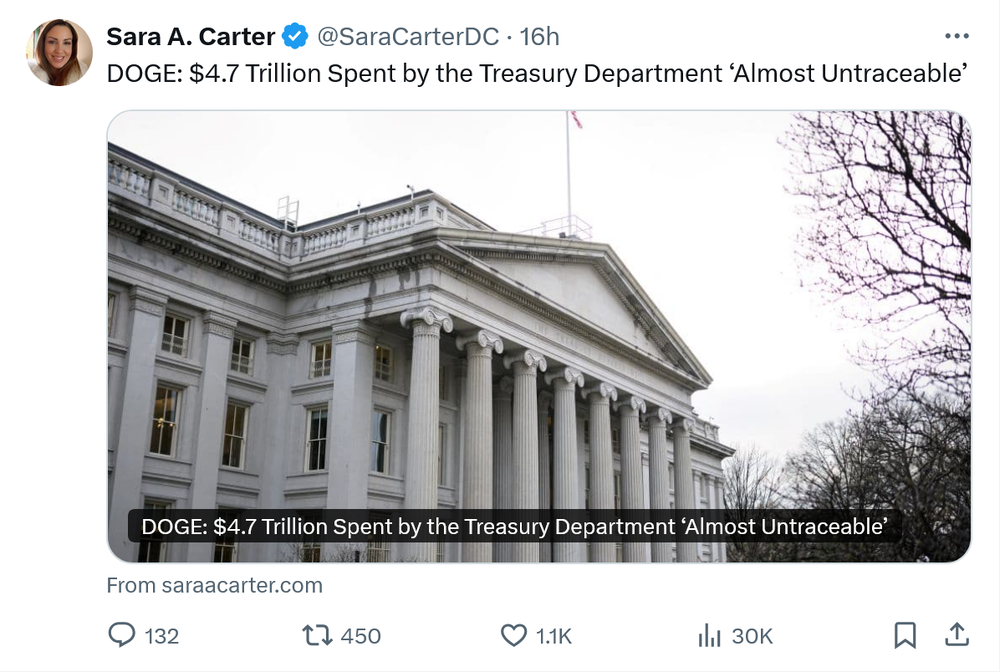Screen dimensions: 1000x672
Task: Like the post with the heart icon
Action: click(513, 635)
